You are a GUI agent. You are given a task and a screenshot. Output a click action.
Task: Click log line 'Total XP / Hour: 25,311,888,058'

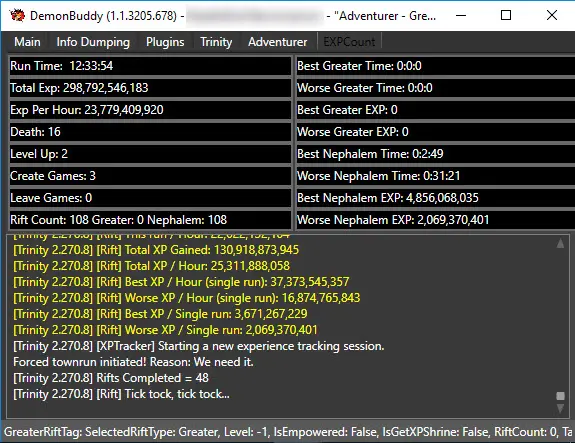pos(151,266)
